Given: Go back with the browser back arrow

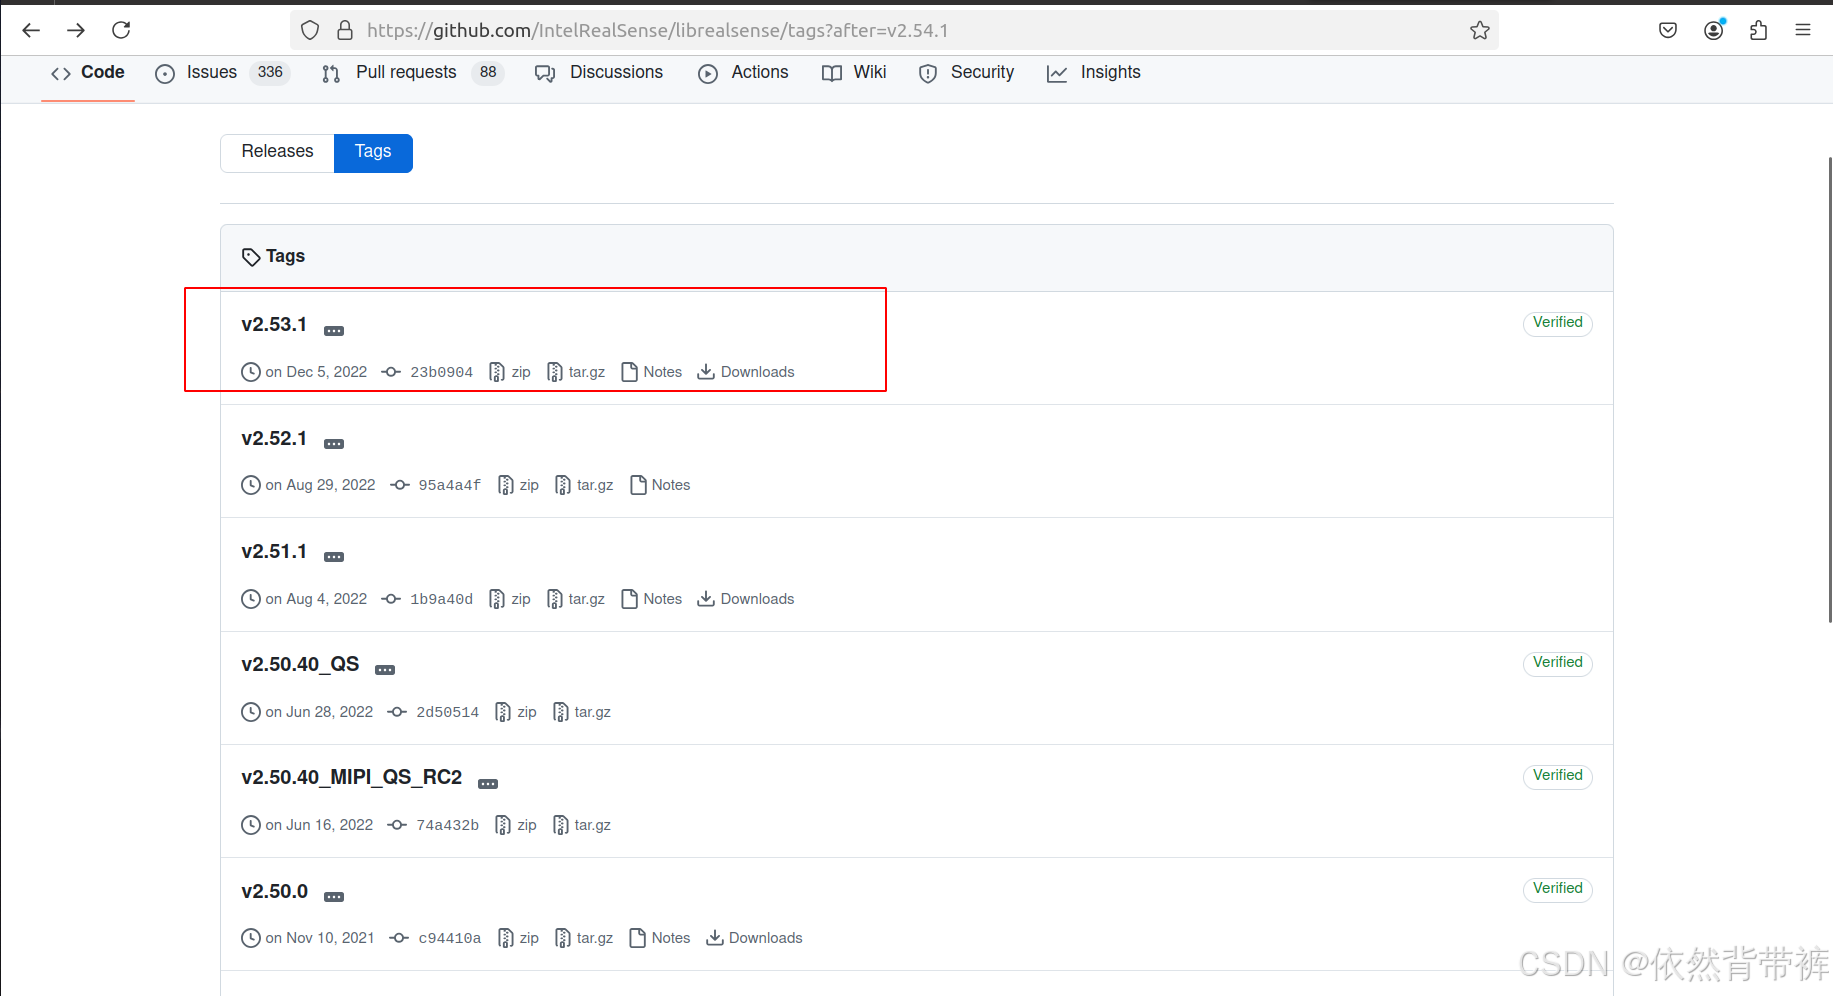Looking at the screenshot, I should point(31,30).
